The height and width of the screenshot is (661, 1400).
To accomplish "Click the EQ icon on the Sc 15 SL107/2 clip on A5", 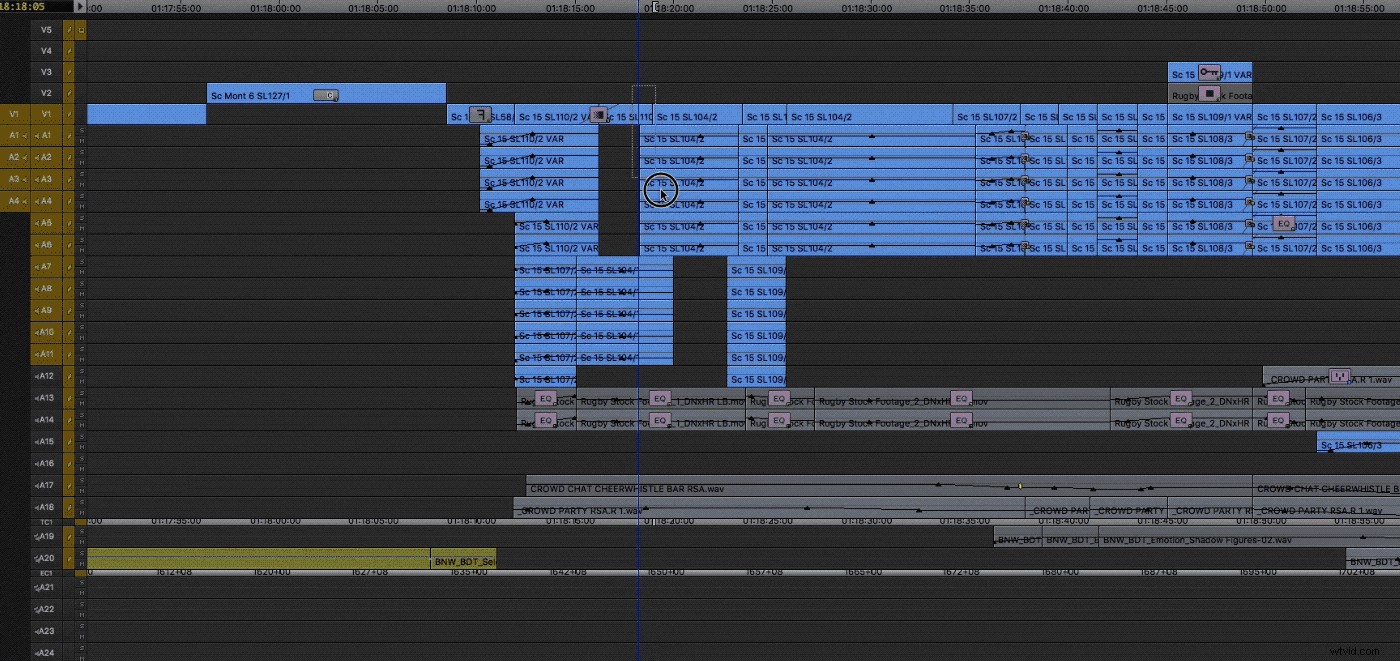I will coord(1284,224).
